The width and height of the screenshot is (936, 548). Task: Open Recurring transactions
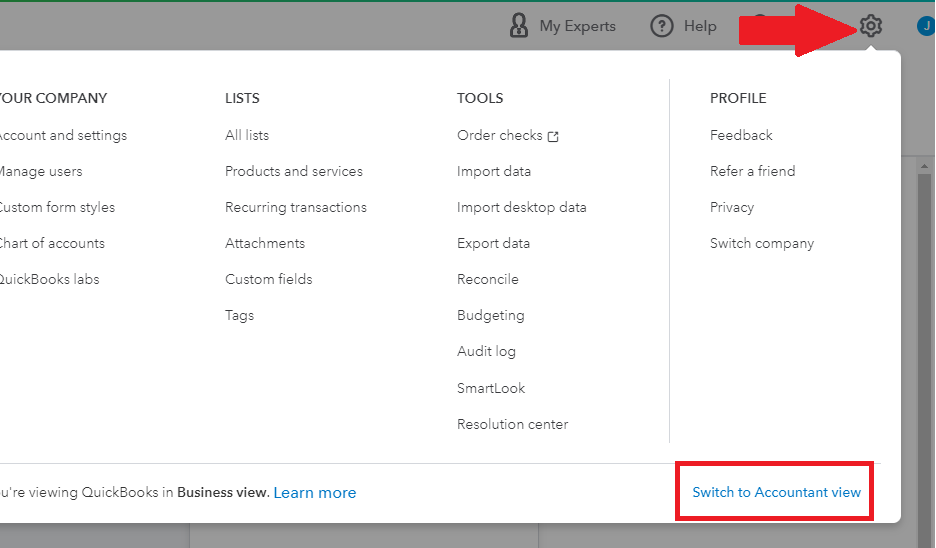click(296, 207)
